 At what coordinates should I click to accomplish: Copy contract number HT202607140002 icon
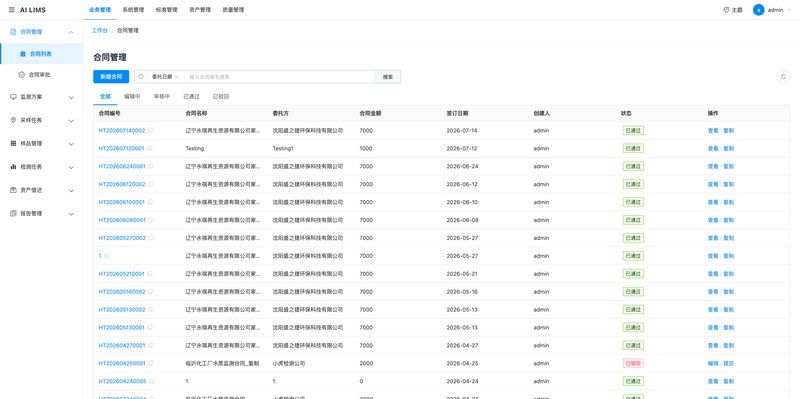pos(151,131)
